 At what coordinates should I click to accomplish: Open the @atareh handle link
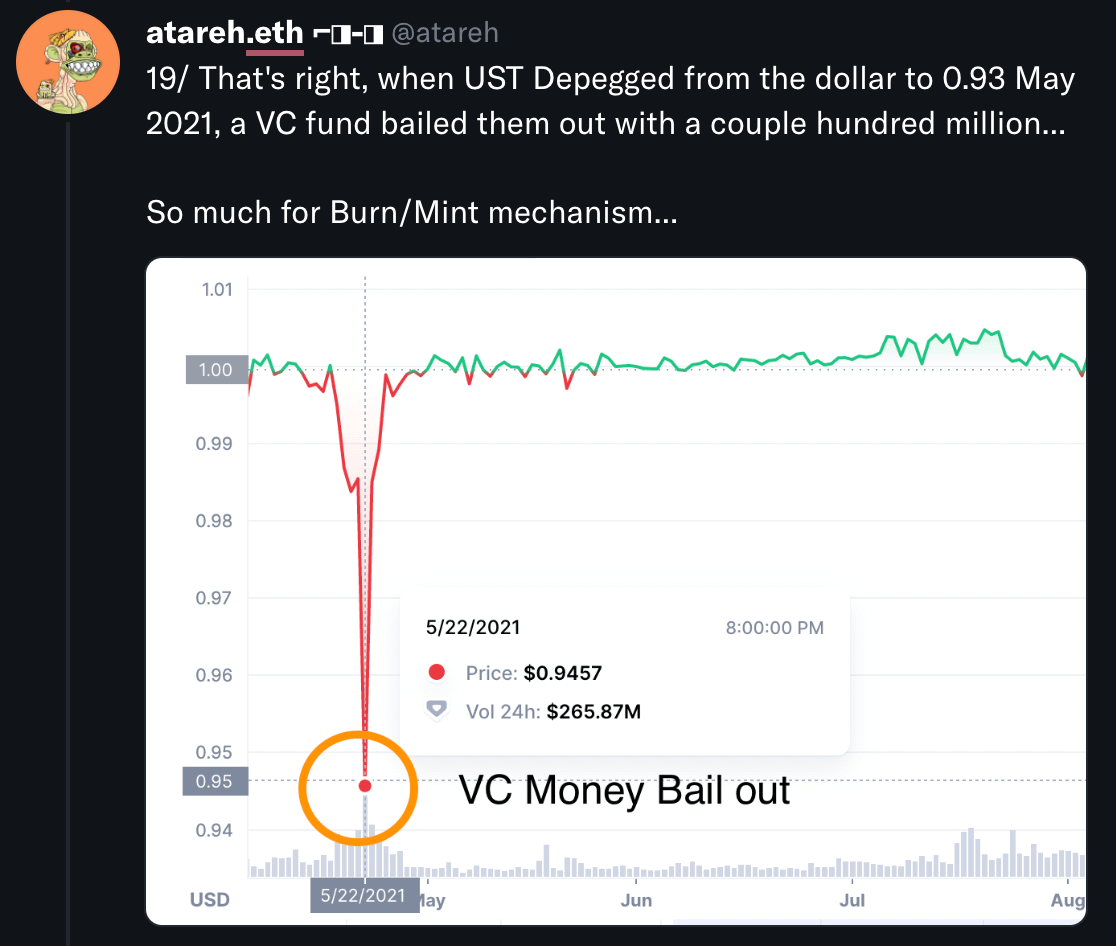444,34
